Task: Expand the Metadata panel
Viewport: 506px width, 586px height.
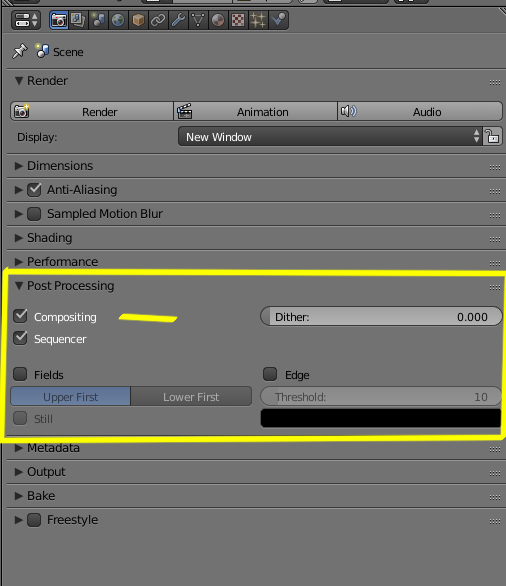Action: pos(18,448)
